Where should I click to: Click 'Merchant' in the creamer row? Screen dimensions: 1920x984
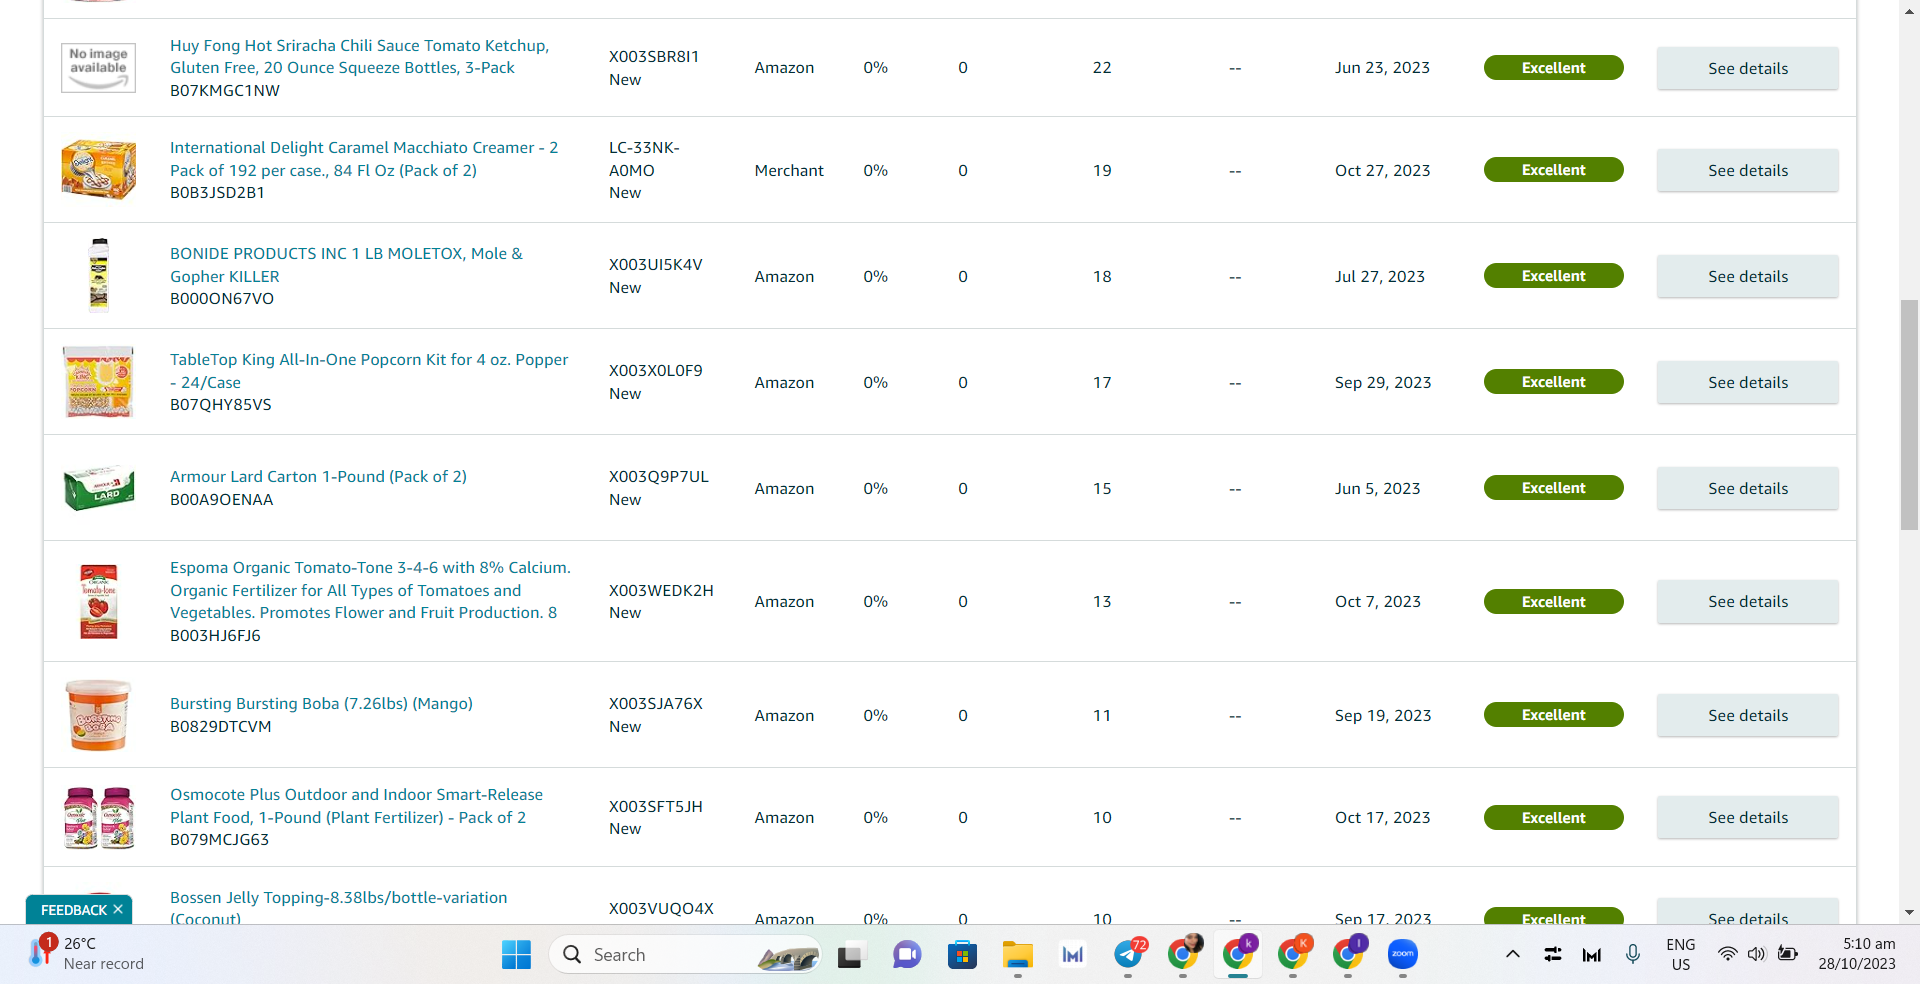[789, 171]
